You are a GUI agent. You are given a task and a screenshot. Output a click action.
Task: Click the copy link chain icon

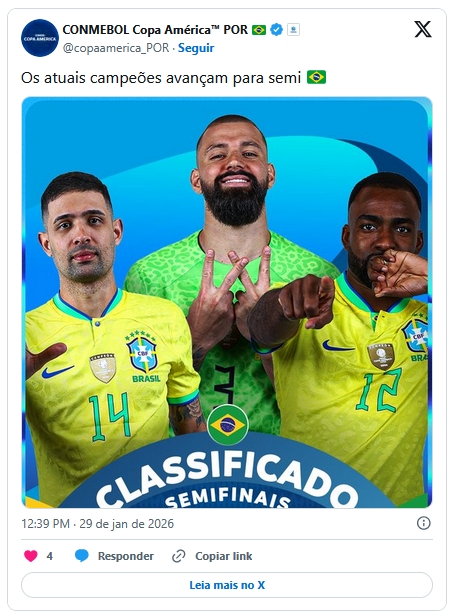[178, 556]
